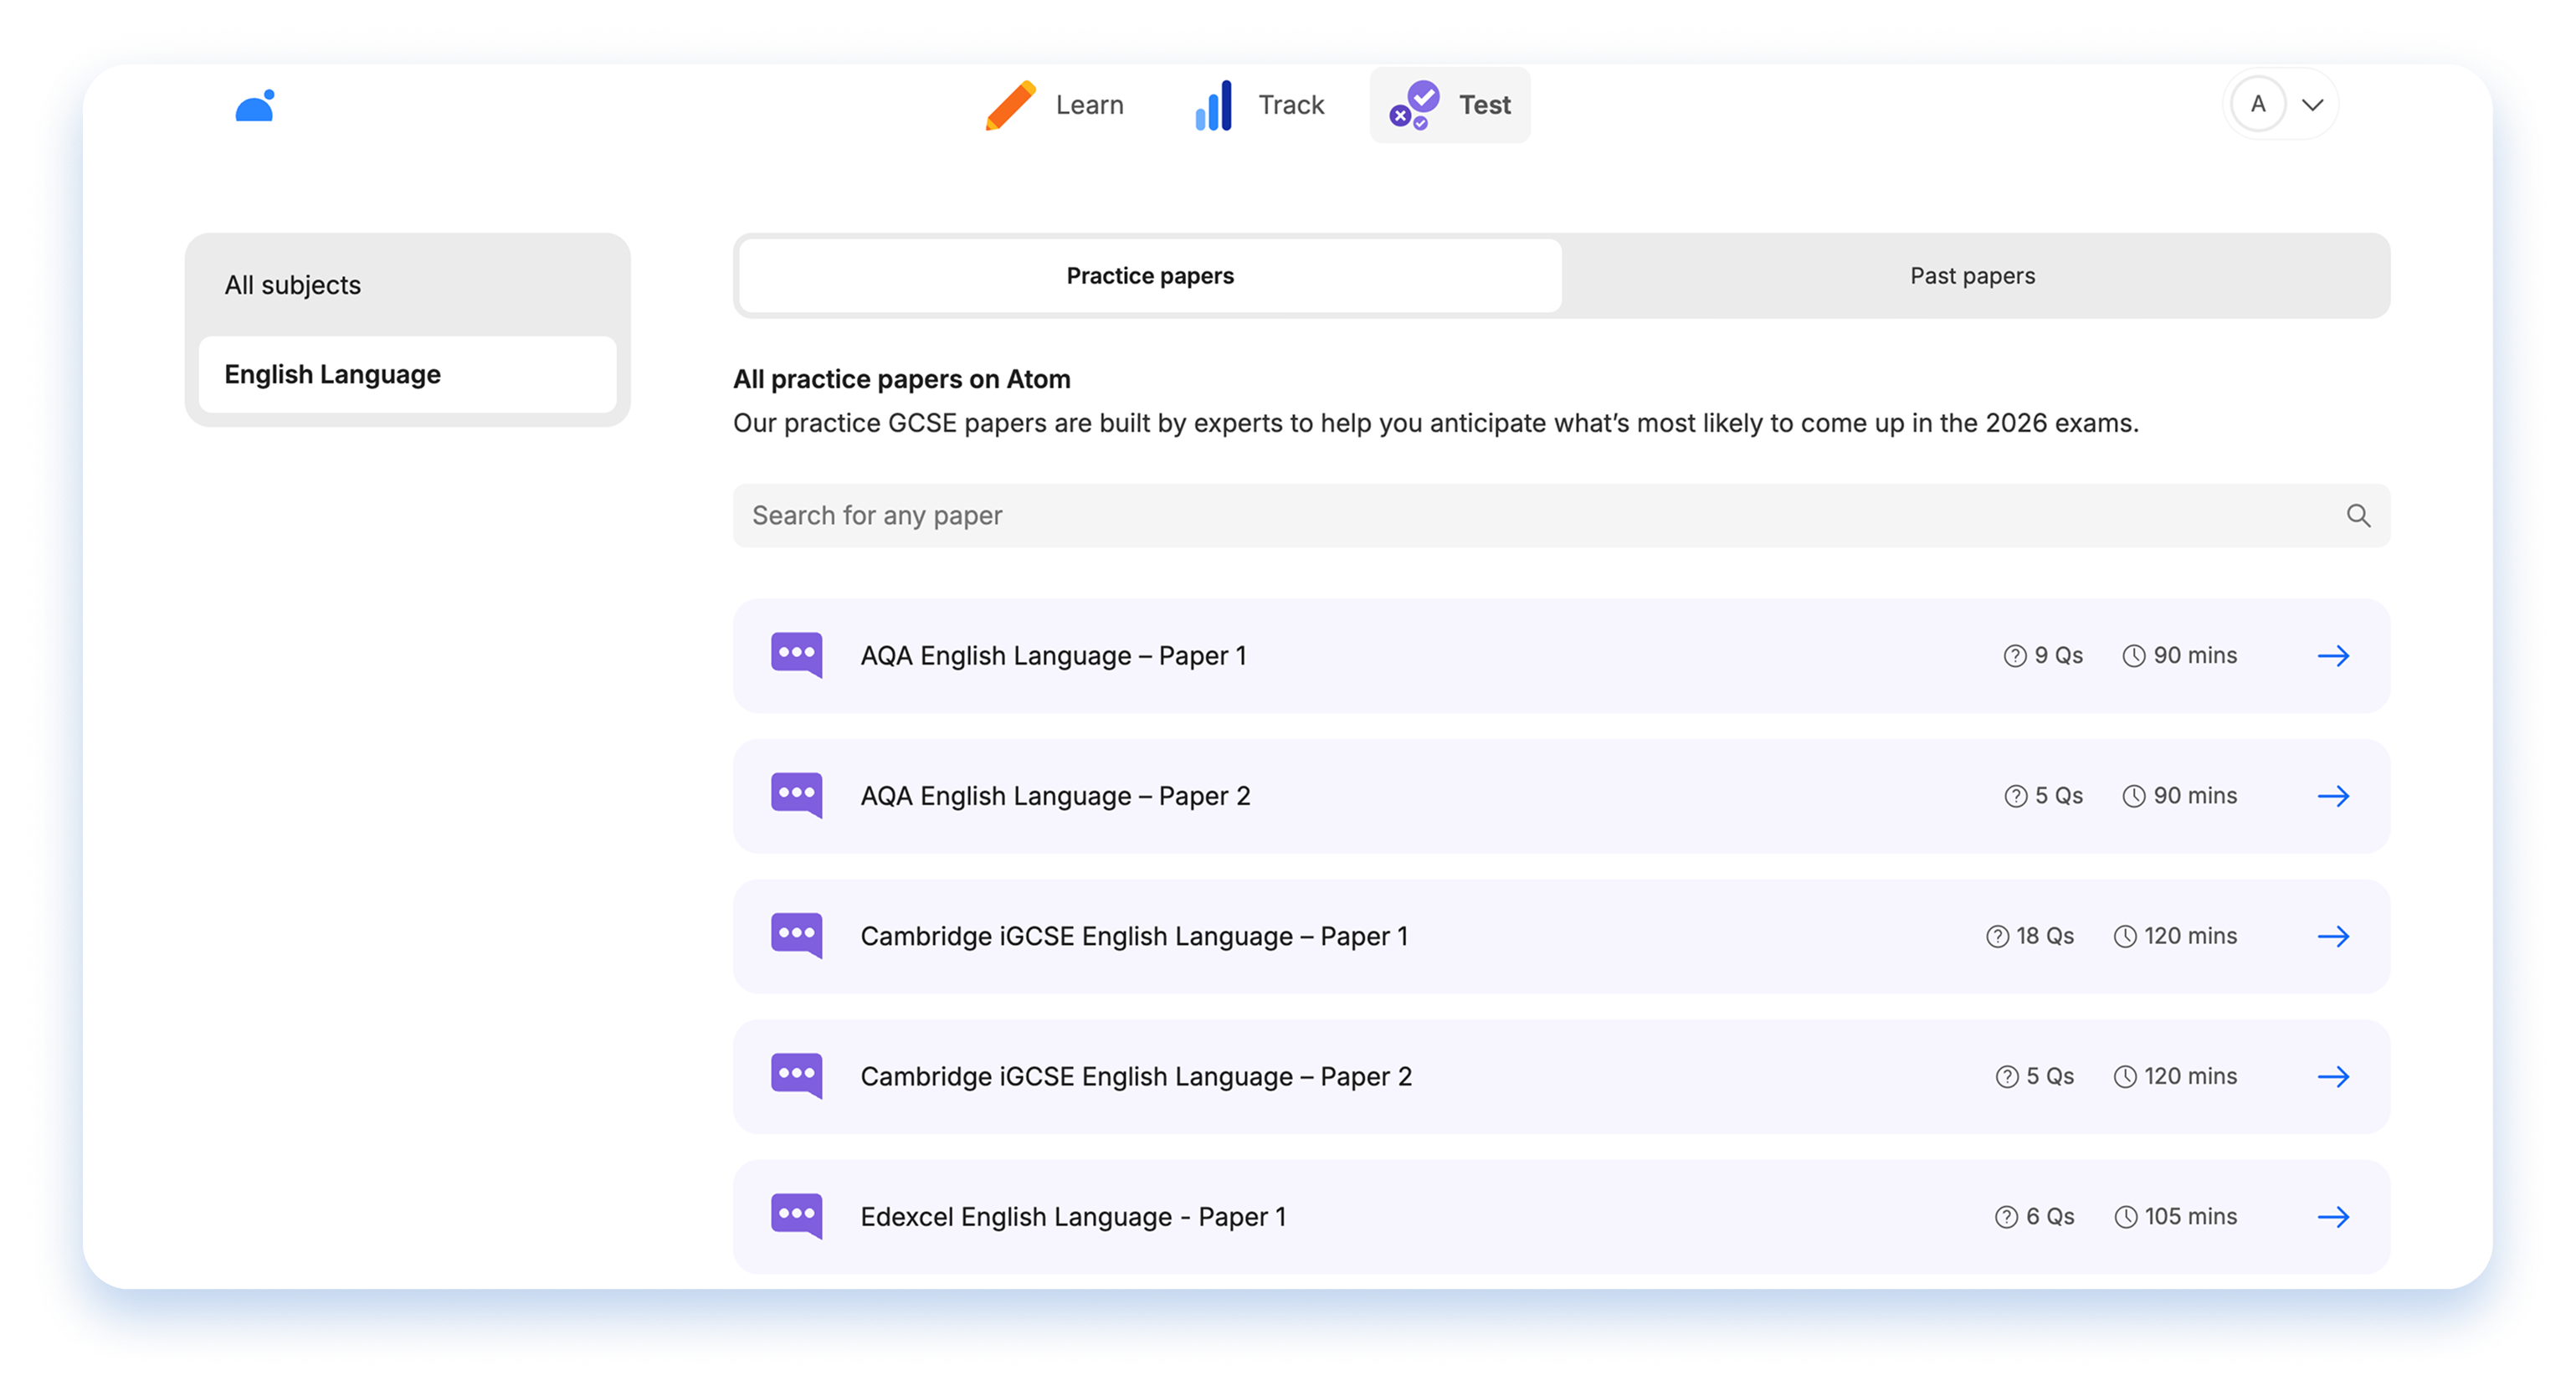The width and height of the screenshot is (2576, 1391).
Task: Open AQA English Language – Paper 1 title
Action: pyautogui.click(x=1052, y=656)
